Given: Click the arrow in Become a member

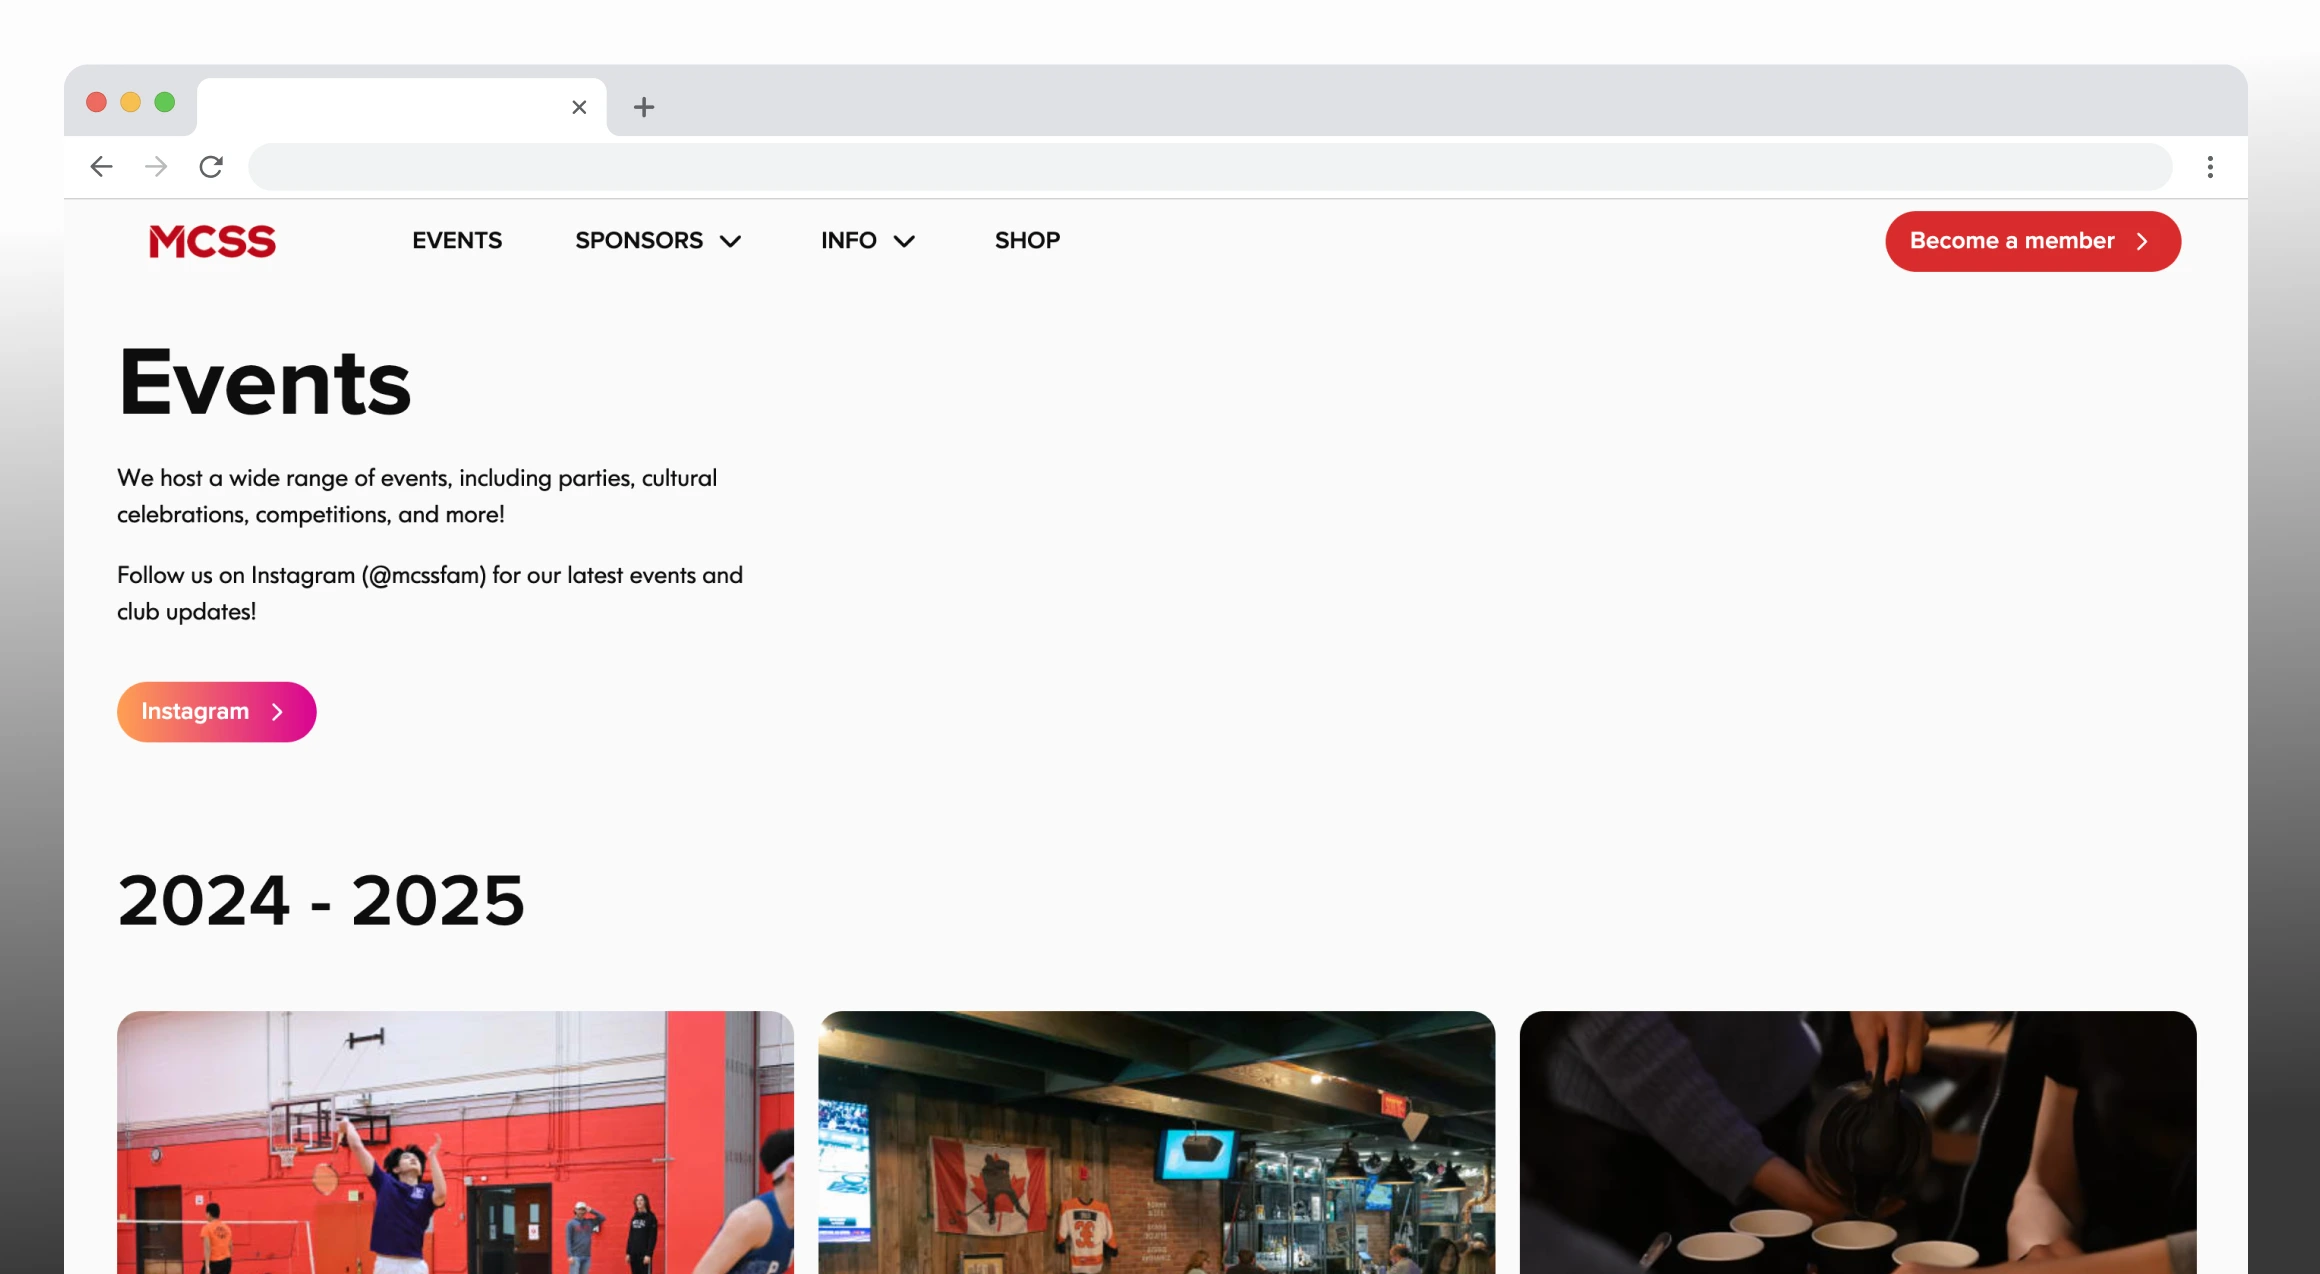Looking at the screenshot, I should (x=2142, y=241).
